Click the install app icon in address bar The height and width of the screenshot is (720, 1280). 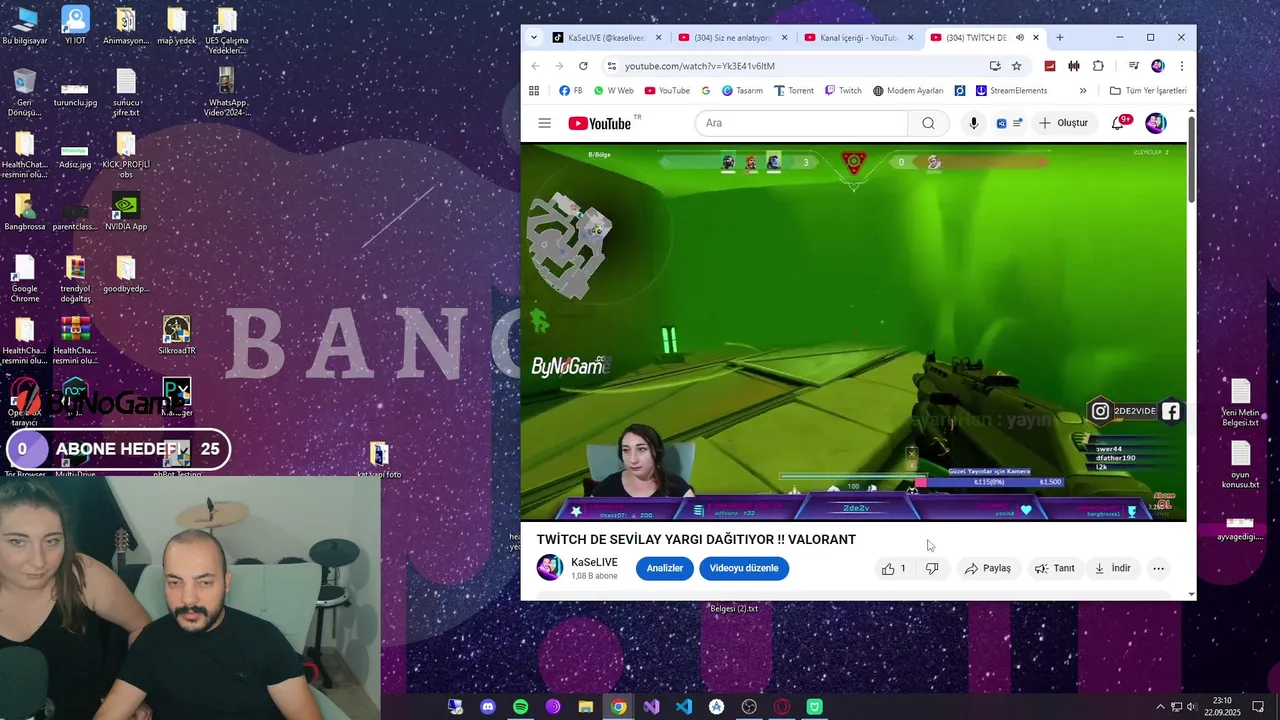pyautogui.click(x=995, y=66)
